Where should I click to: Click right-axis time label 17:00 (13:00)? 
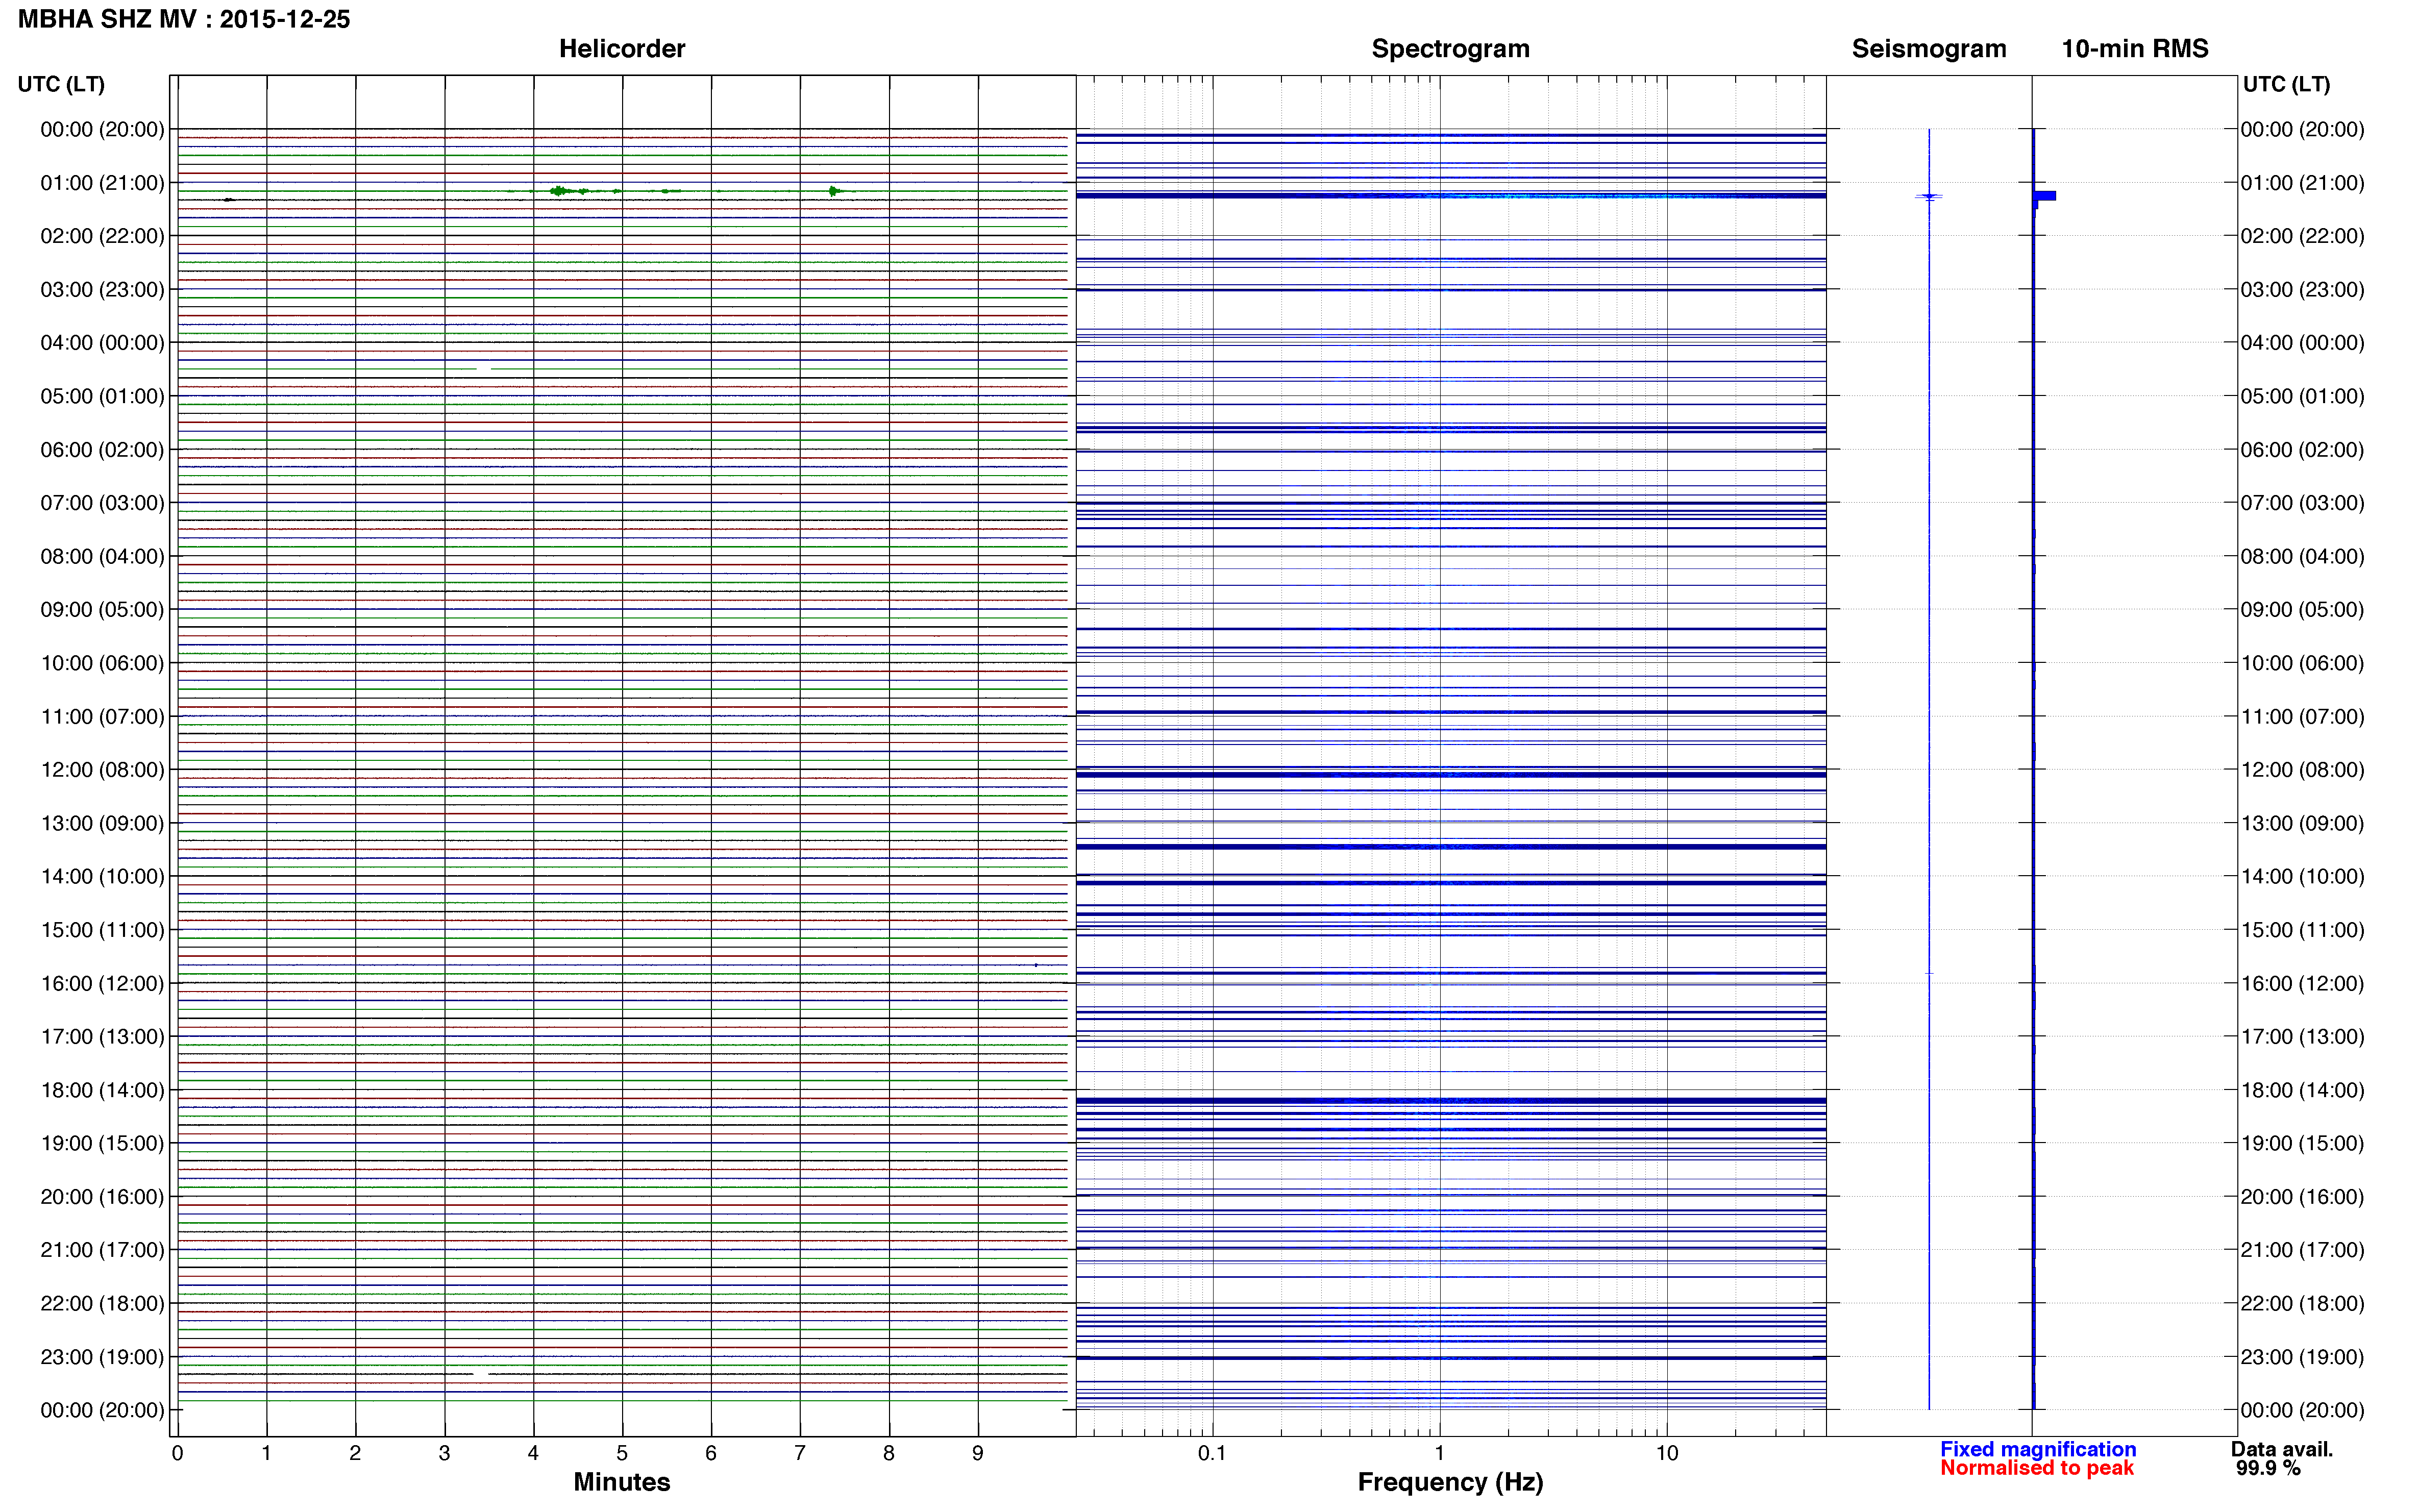pos(2302,1037)
